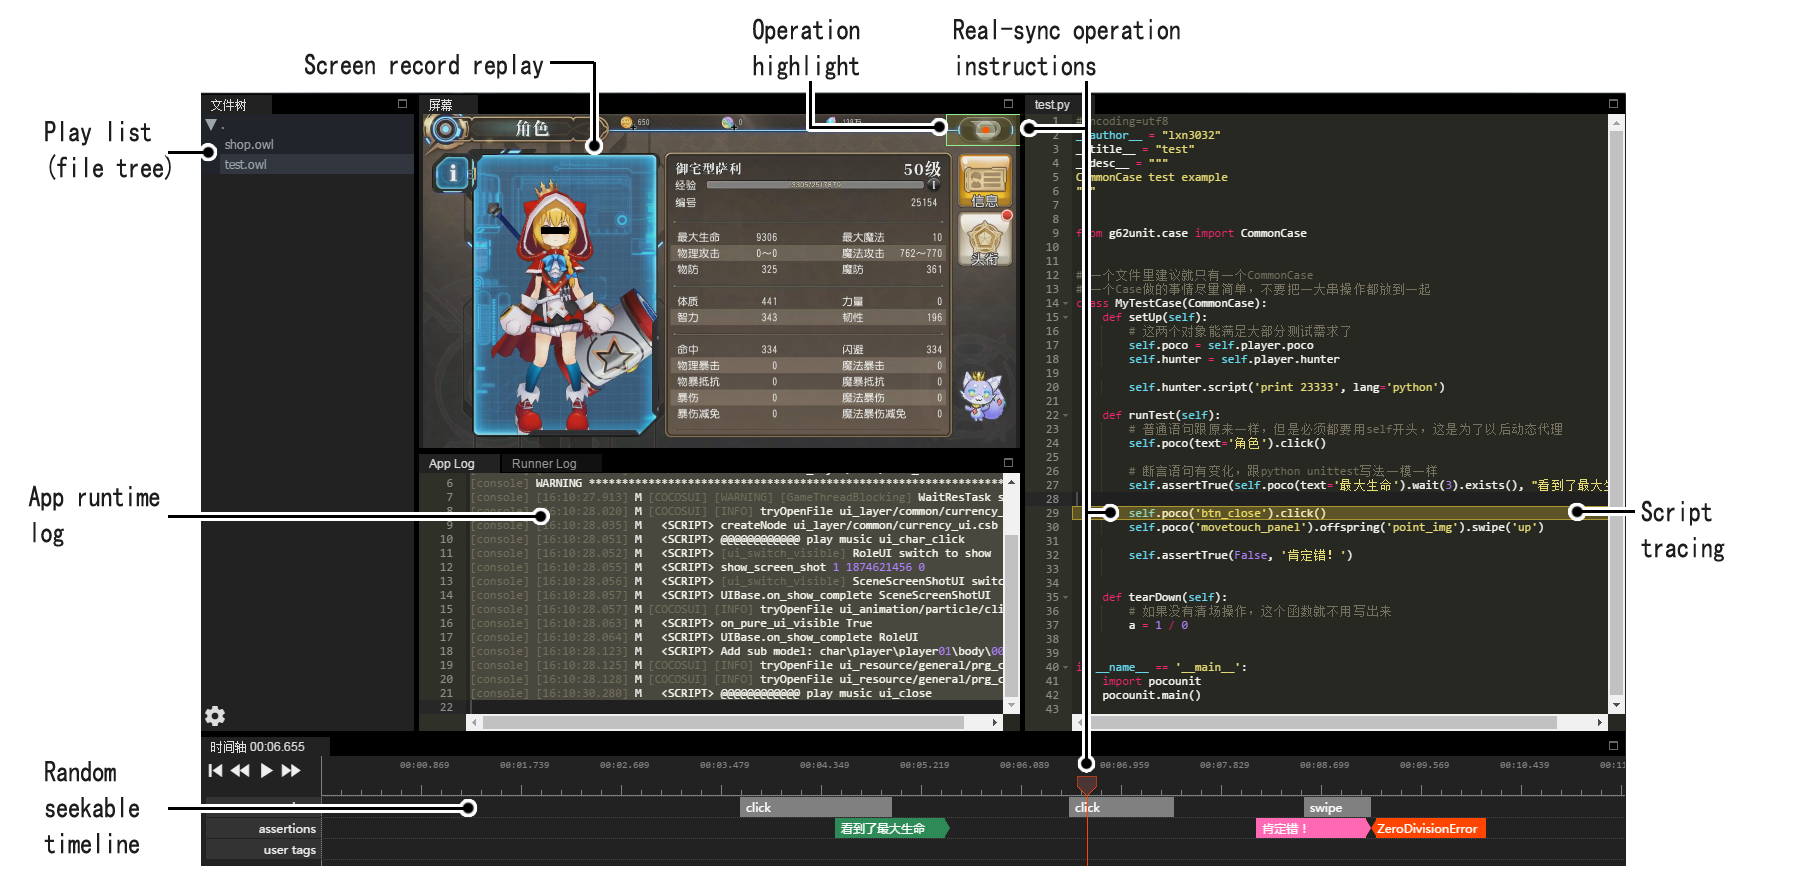
Task: Click the rewind button in timeline controls
Action: [240, 771]
